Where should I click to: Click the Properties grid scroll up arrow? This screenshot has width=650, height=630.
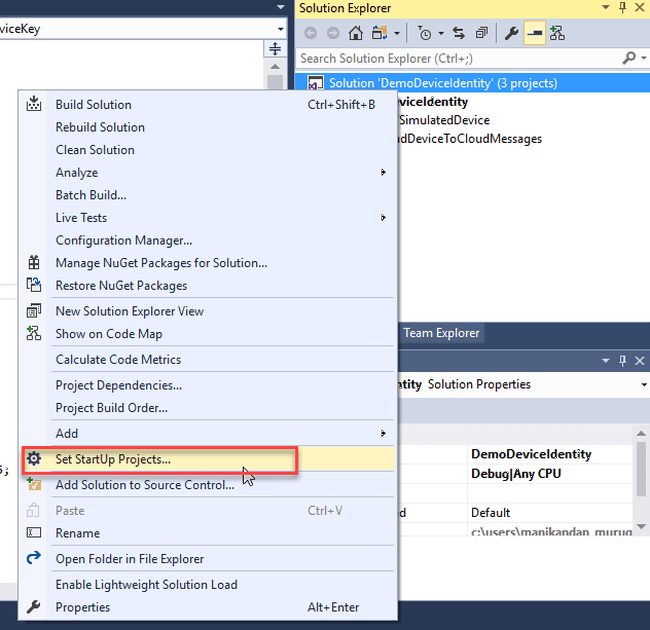(641, 433)
